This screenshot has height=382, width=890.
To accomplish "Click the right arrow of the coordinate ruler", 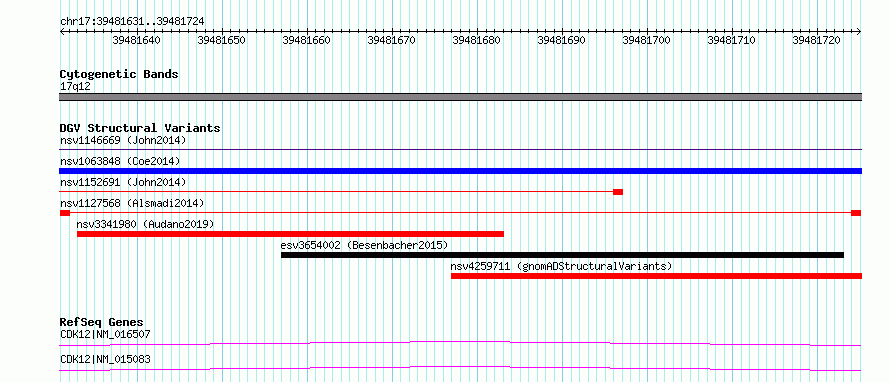I will click(x=859, y=32).
